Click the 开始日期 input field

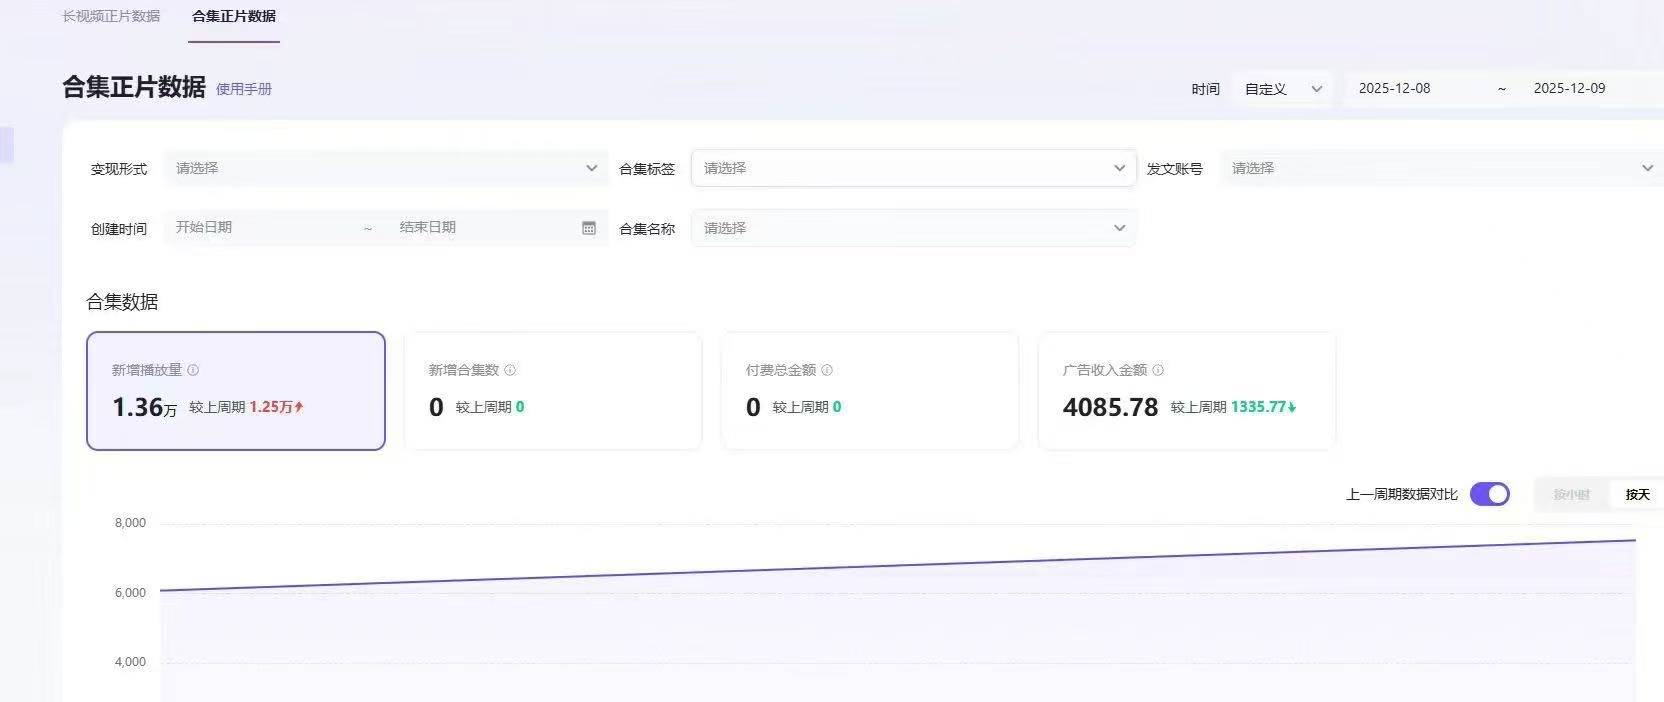point(260,228)
